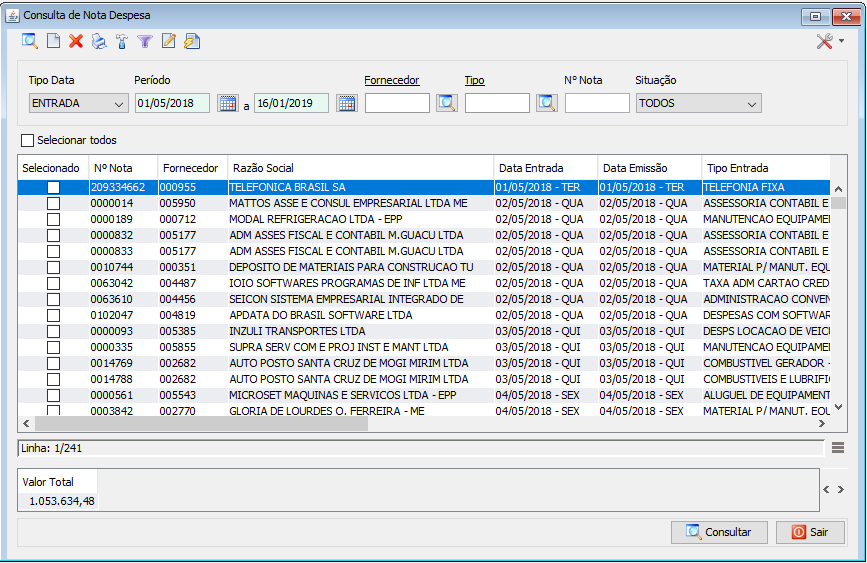Image resolution: width=867 pixels, height=563 pixels.
Task: Toggle the Selecionar todos checkbox
Action: point(27,140)
